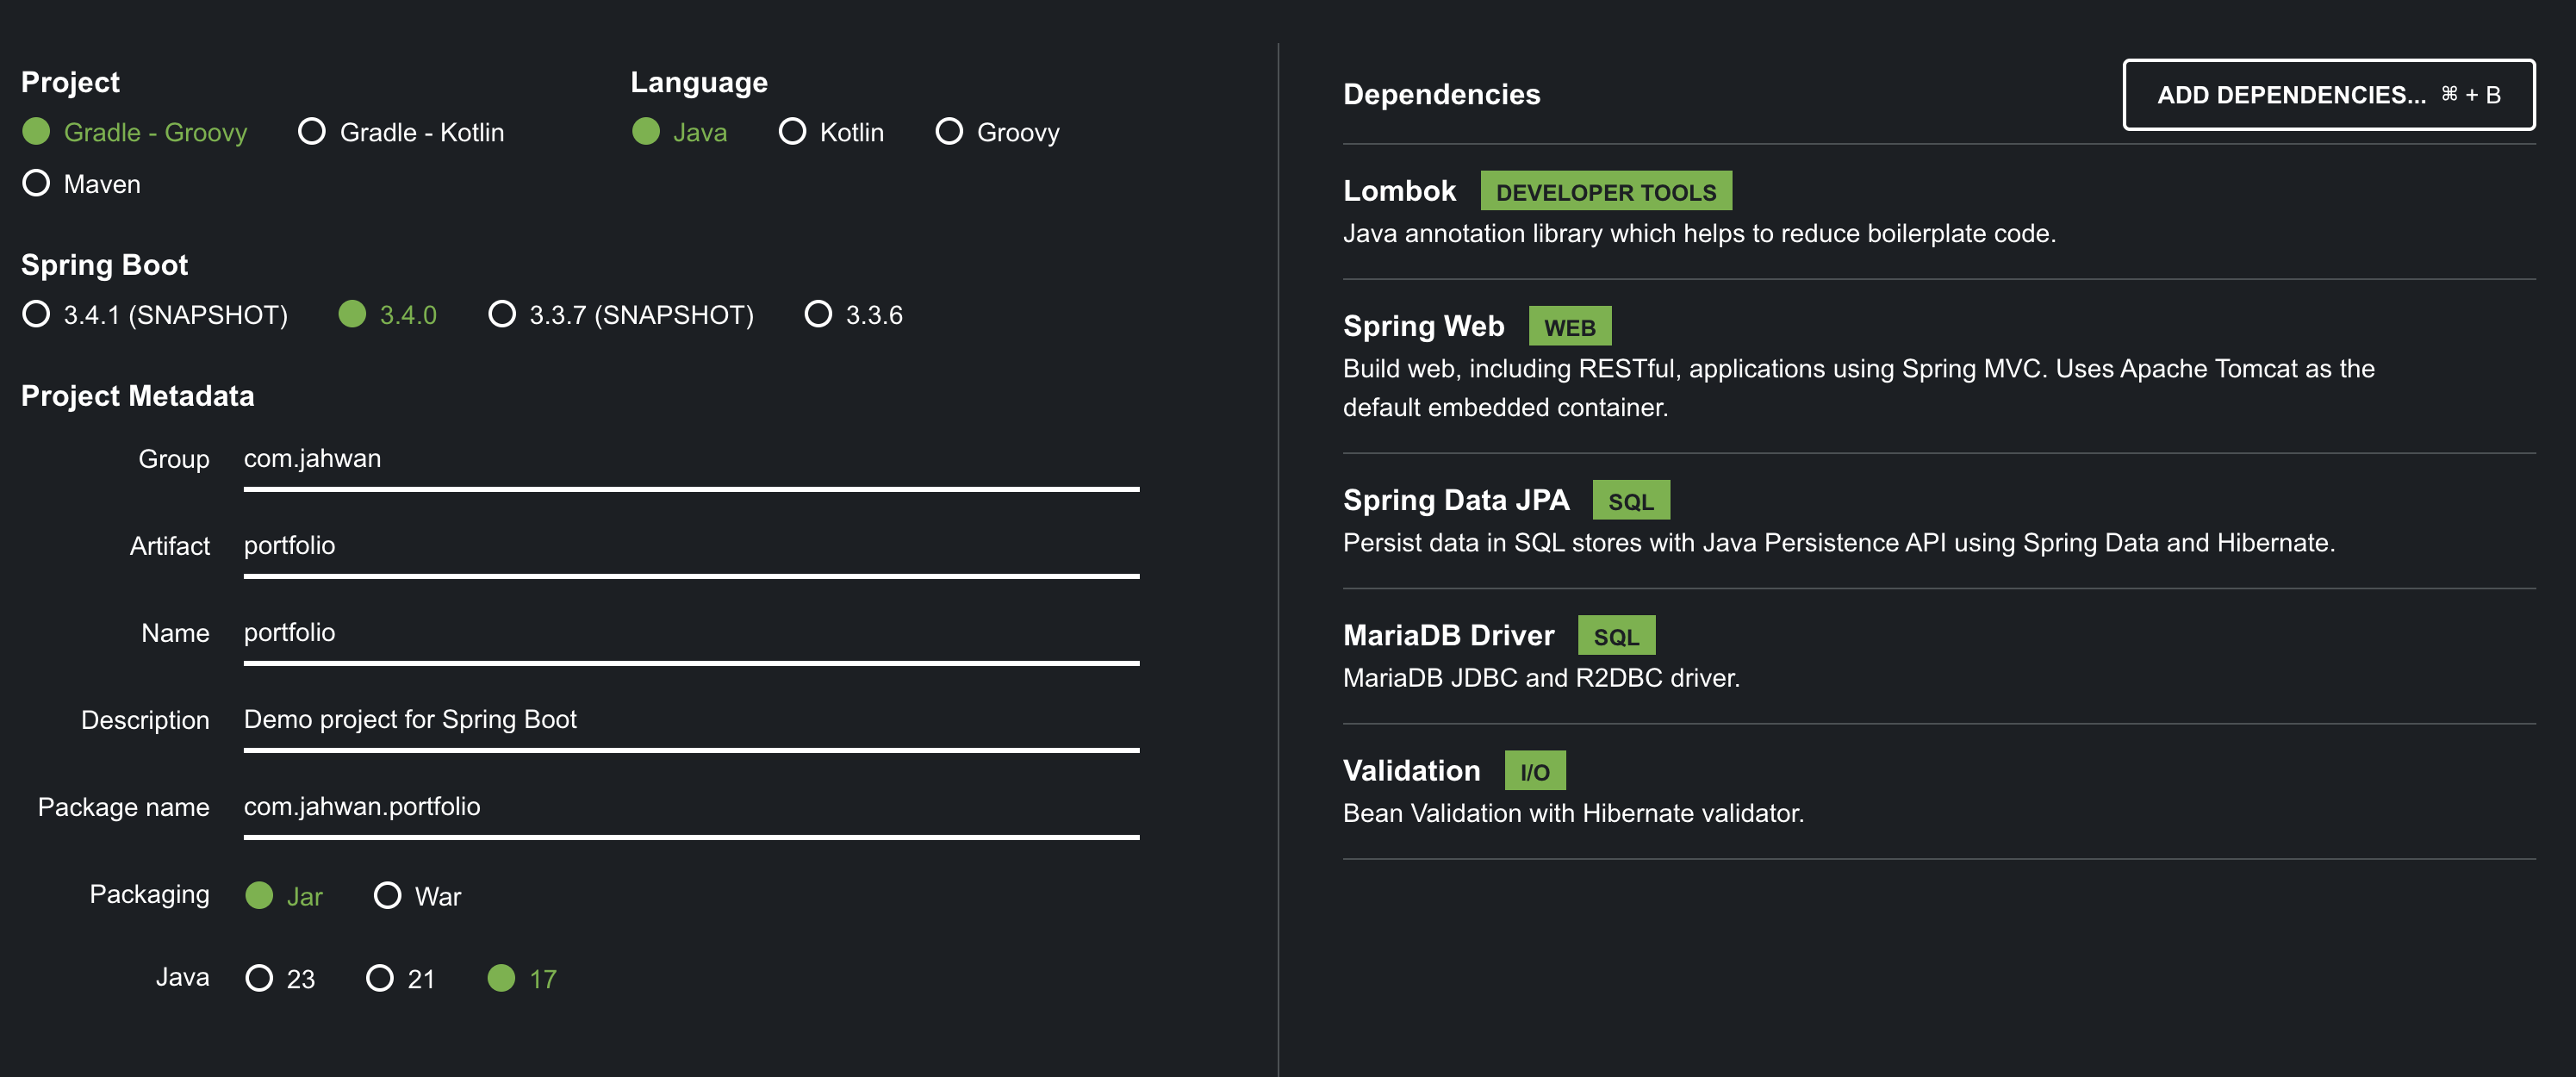The height and width of the screenshot is (1077, 2576).
Task: Select Gradle - Groovy project option
Action: [36, 132]
